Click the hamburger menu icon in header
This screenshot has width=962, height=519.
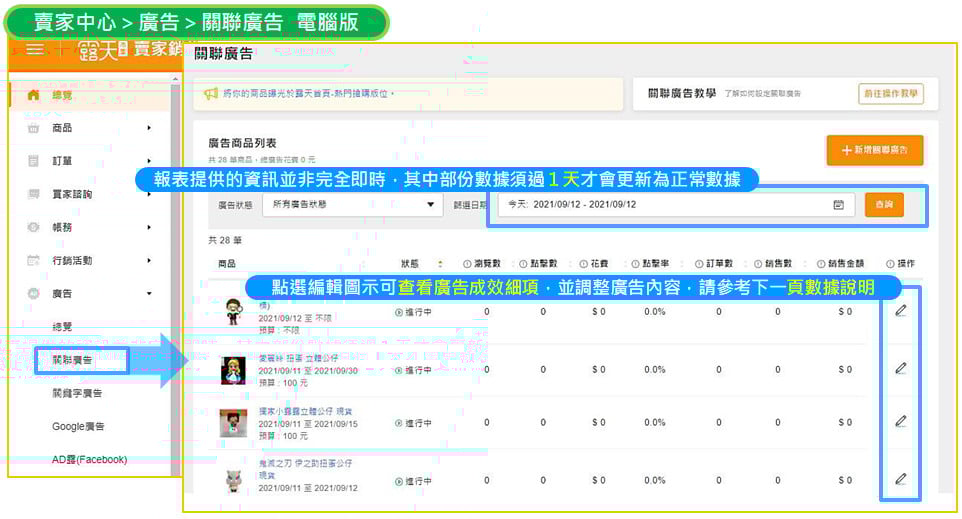(35, 49)
